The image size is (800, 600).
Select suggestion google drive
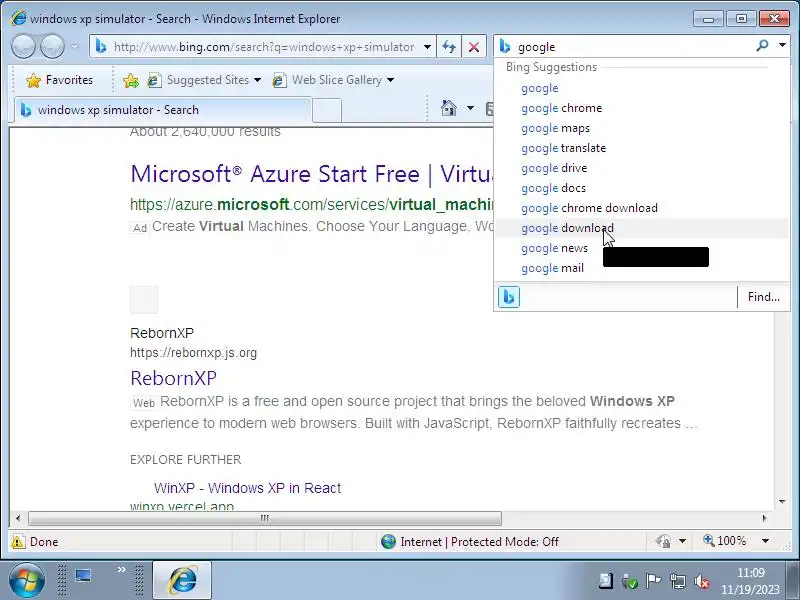(x=641, y=168)
